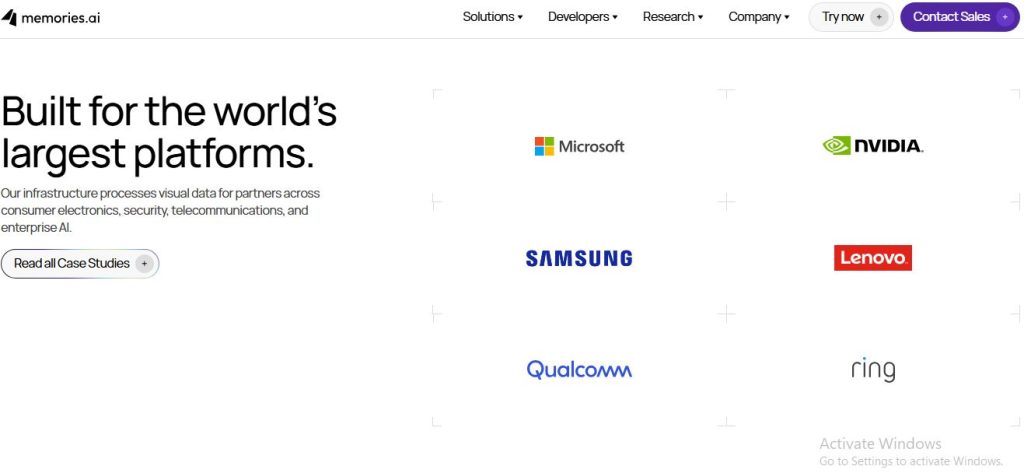
Task: Click the 'Built for the world's largest platforms.' heading
Action: click(x=169, y=132)
